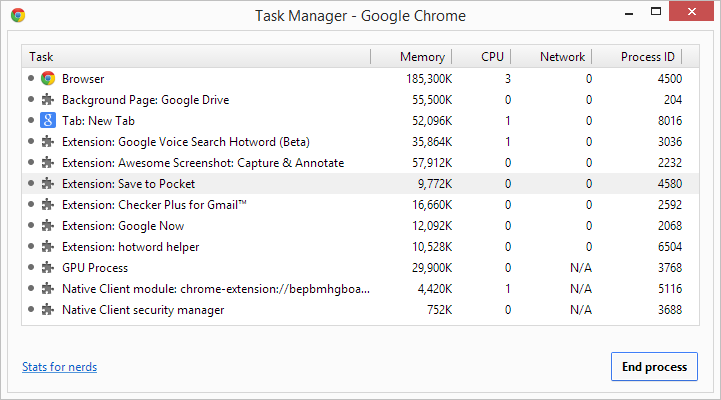The width and height of the screenshot is (721, 400).
Task: Select Native Client module chrome-extension row
Action: click(360, 289)
